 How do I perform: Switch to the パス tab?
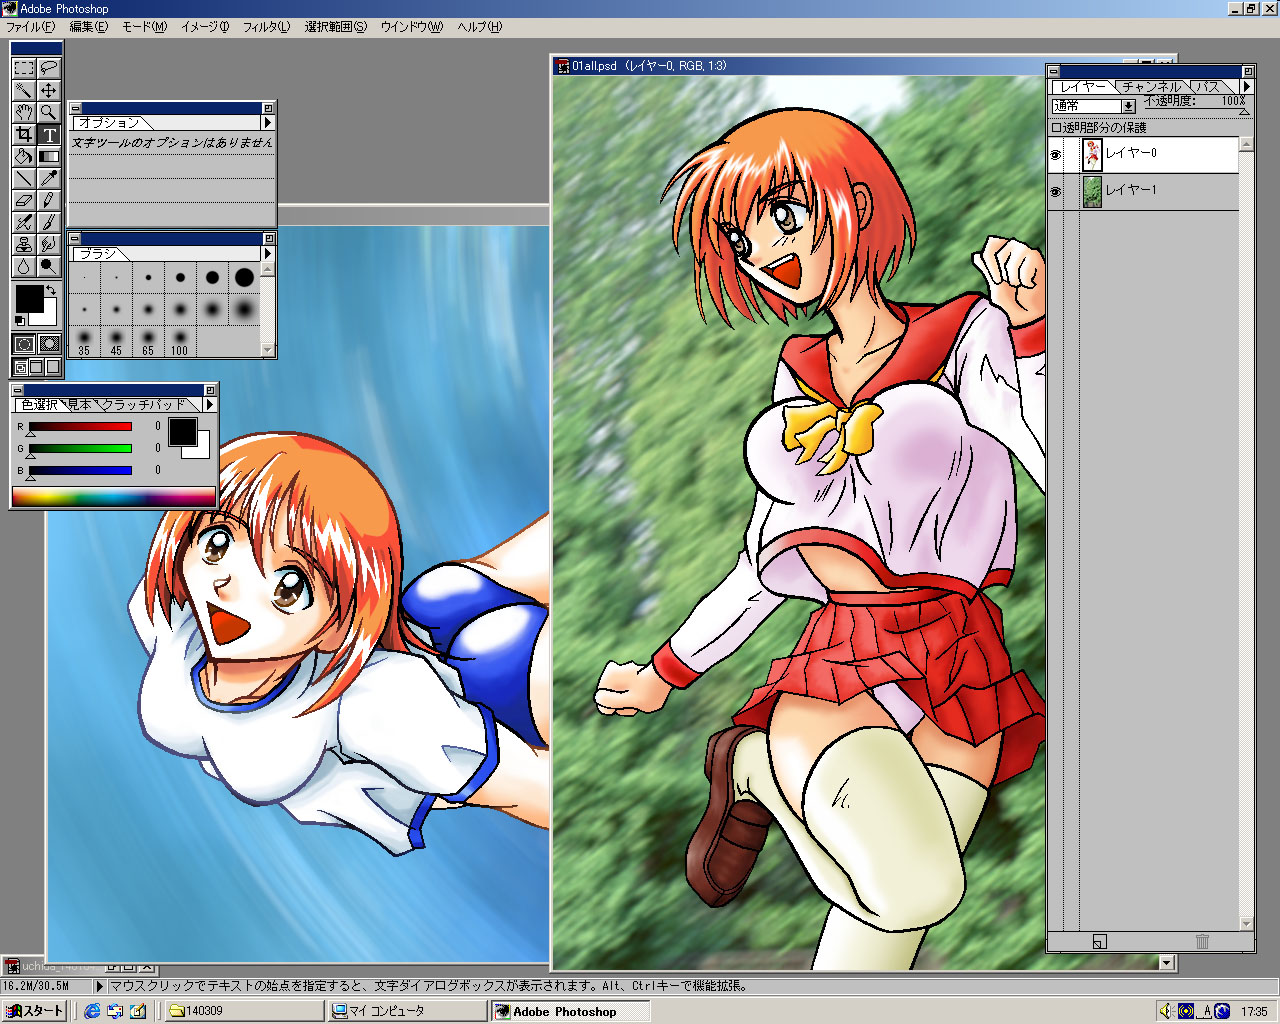1207,87
